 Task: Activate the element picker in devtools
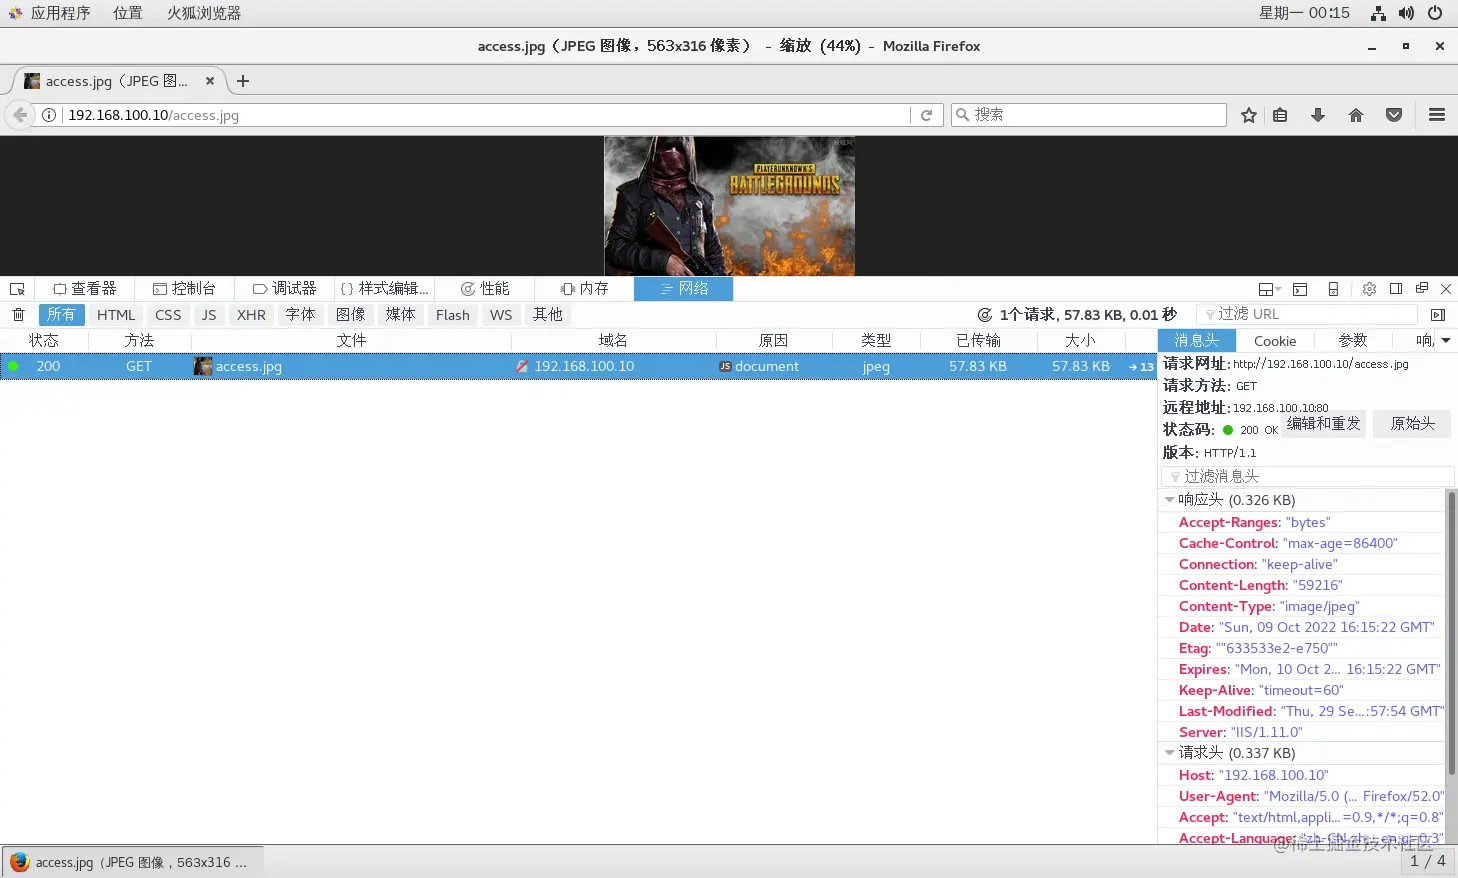point(17,289)
